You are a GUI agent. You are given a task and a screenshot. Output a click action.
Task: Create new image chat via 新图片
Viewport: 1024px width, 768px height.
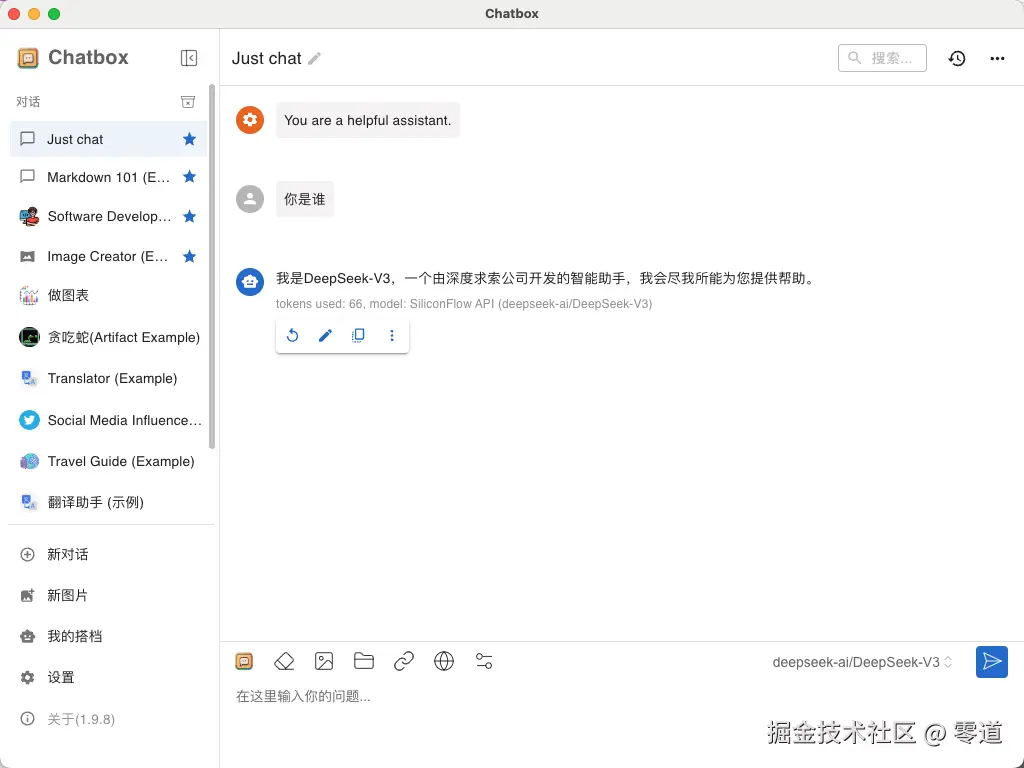[108, 596]
